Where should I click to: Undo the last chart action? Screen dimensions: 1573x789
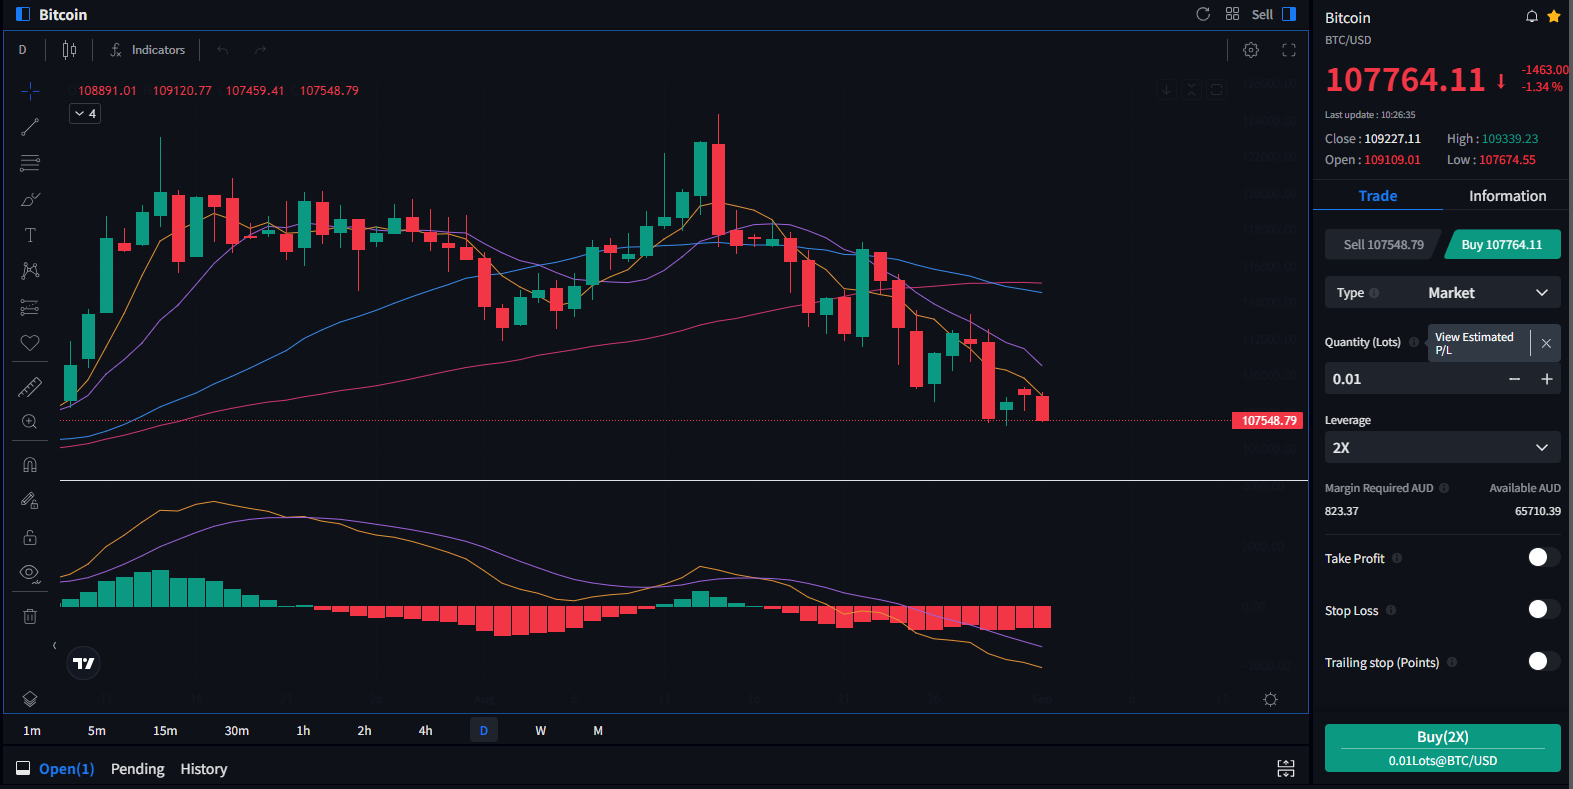(223, 50)
